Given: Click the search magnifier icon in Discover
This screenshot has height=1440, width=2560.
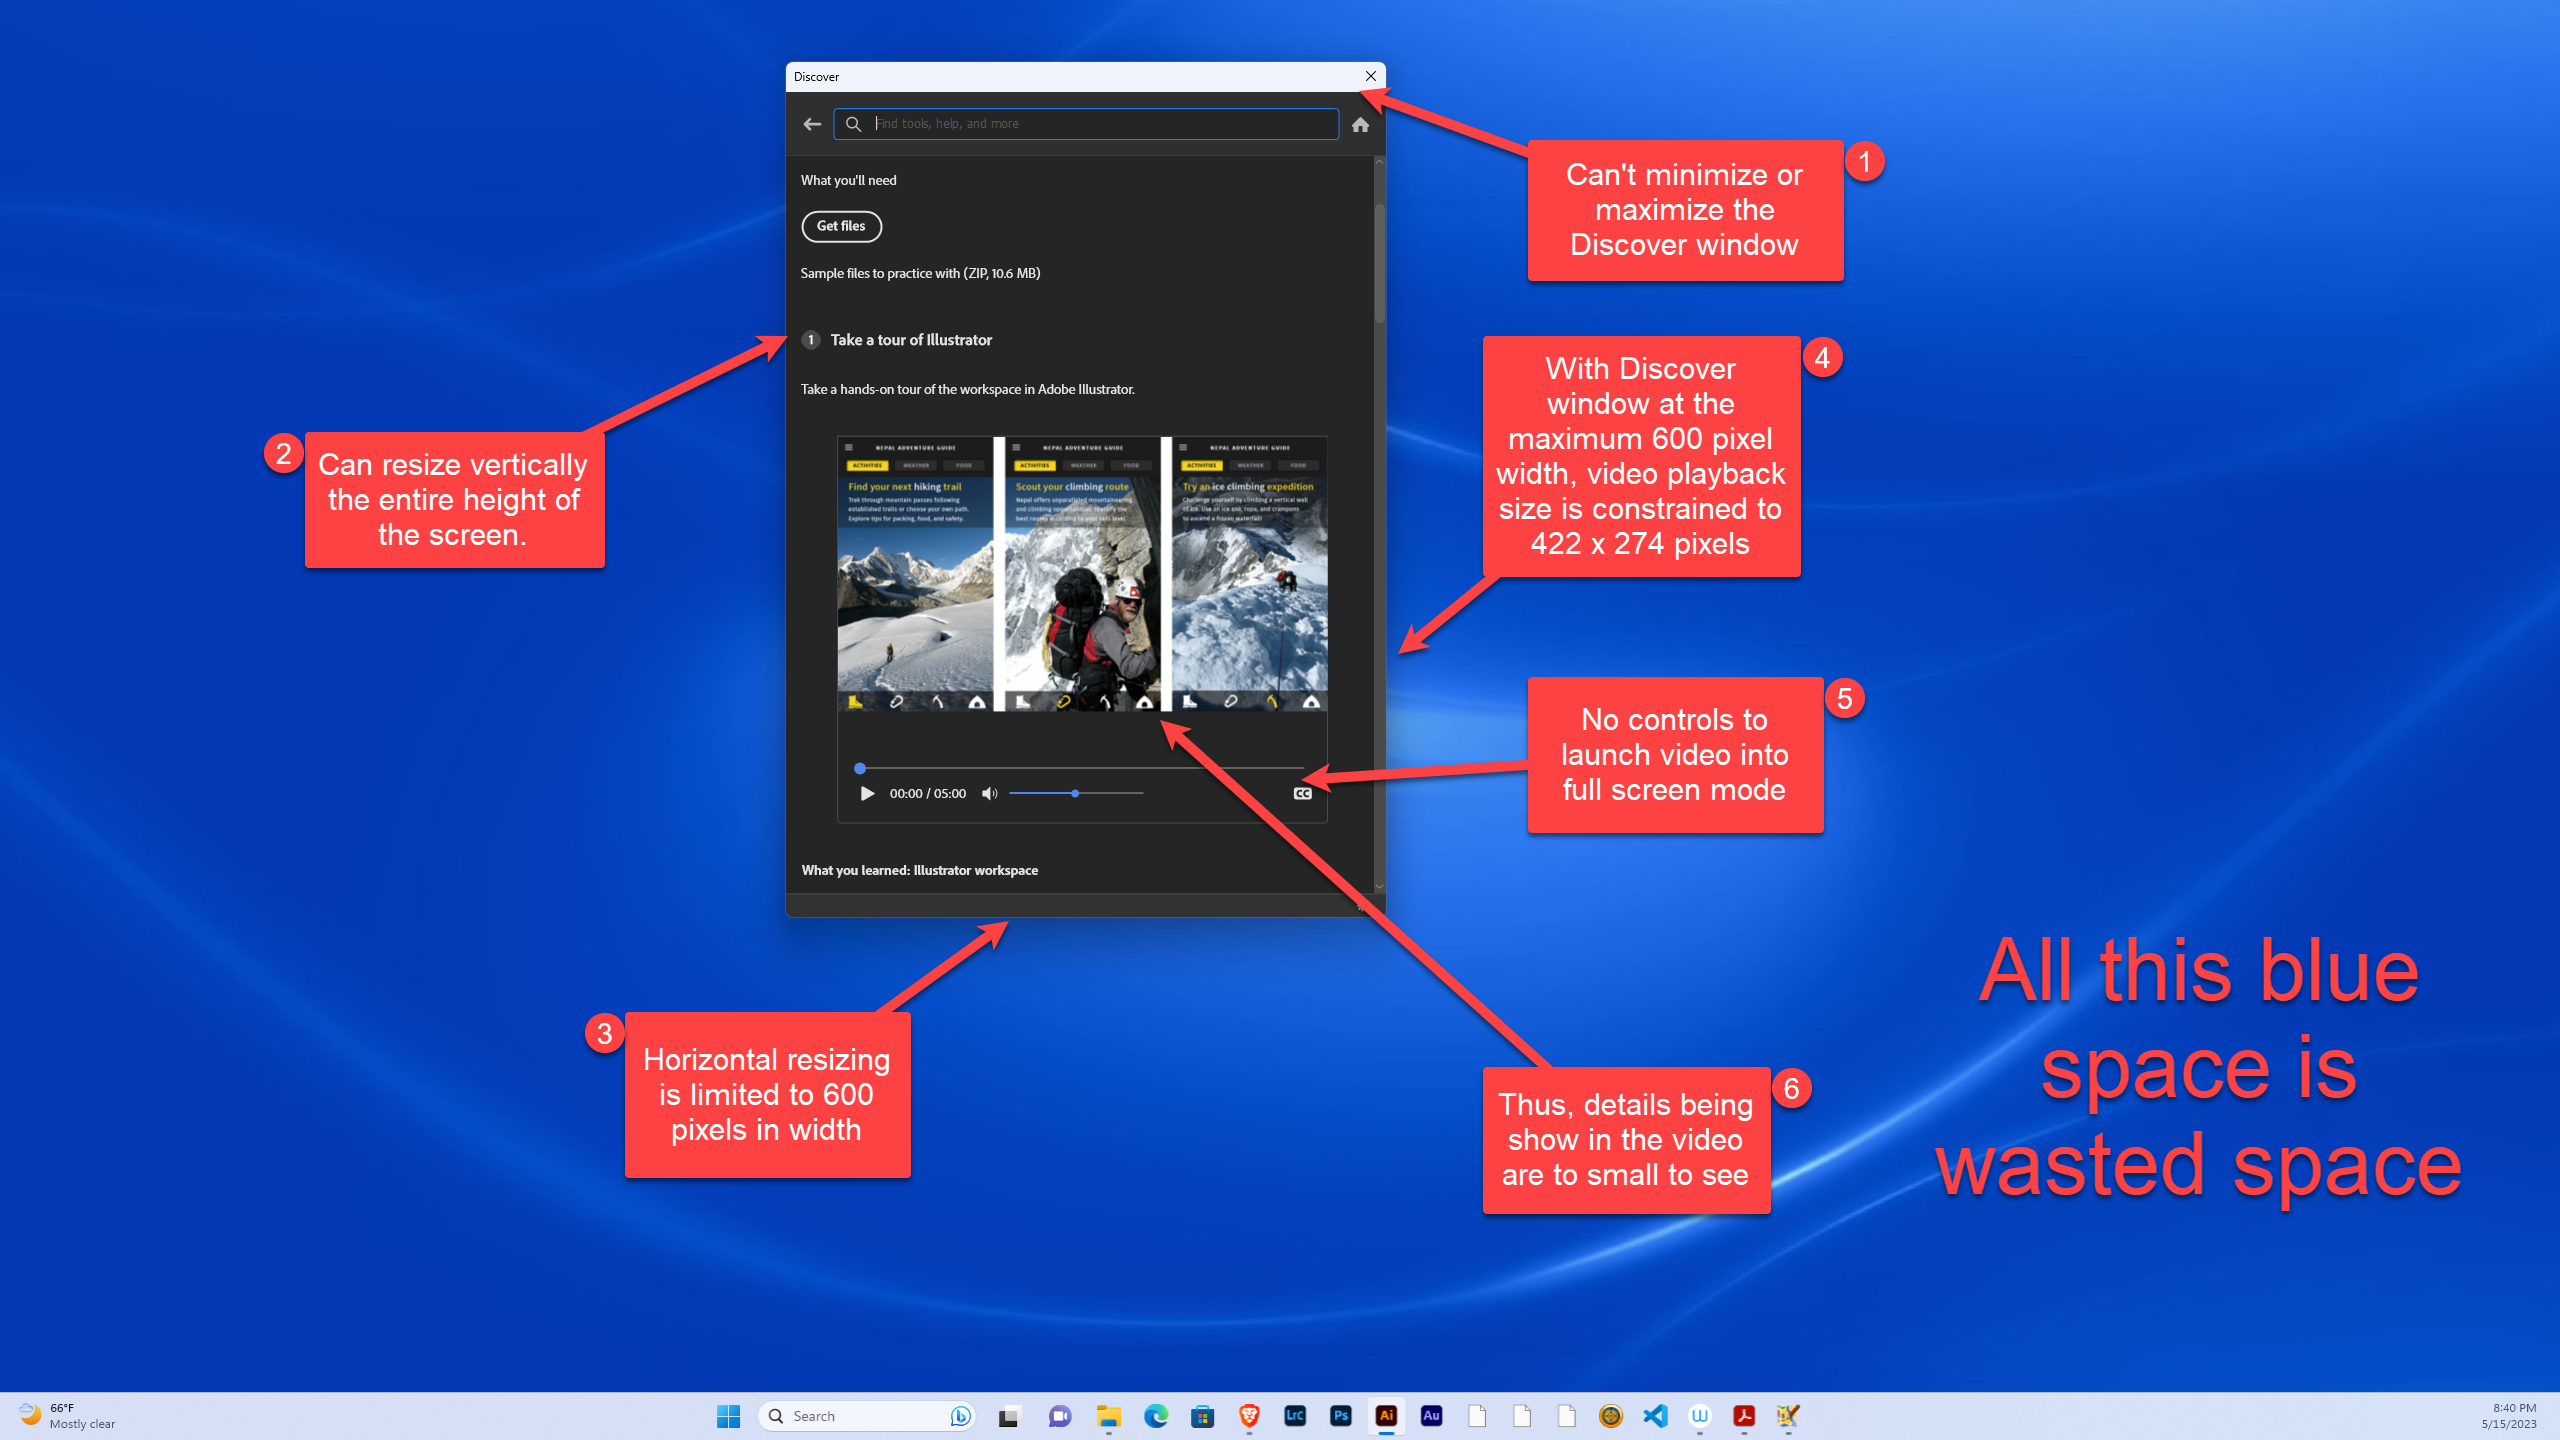Looking at the screenshot, I should point(853,124).
